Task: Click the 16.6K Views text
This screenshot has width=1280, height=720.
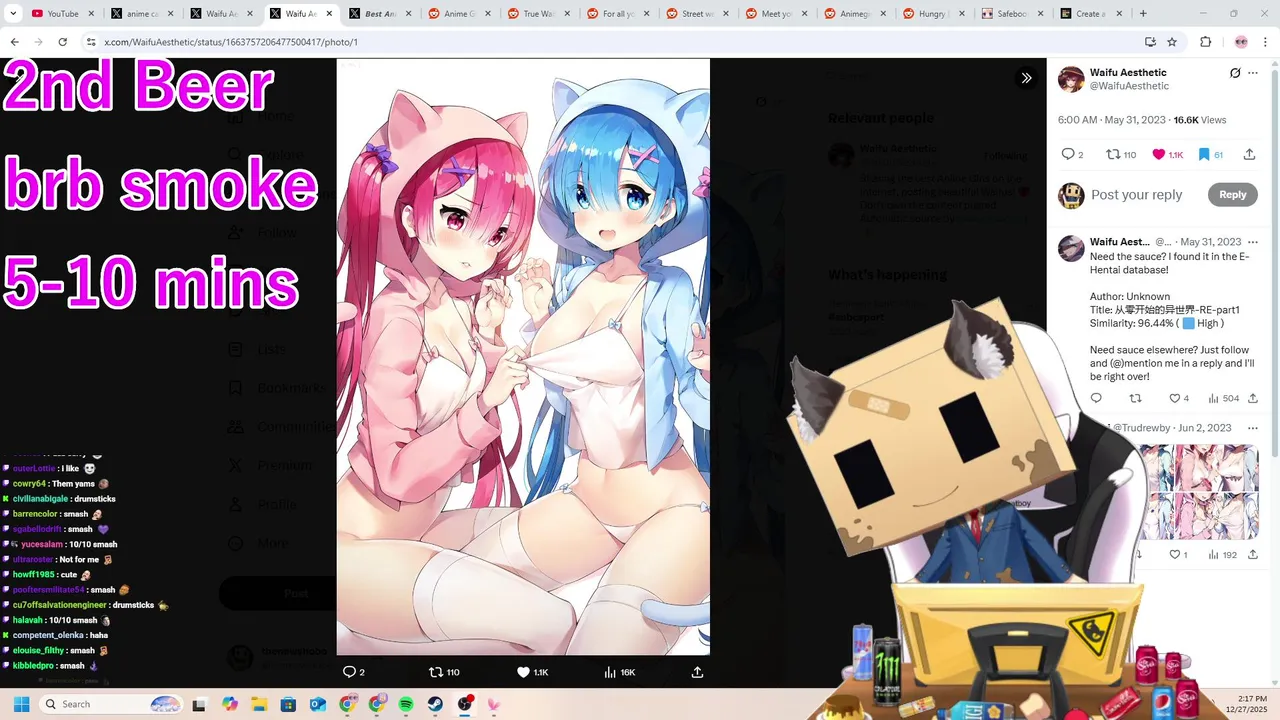Action: [x=1199, y=120]
